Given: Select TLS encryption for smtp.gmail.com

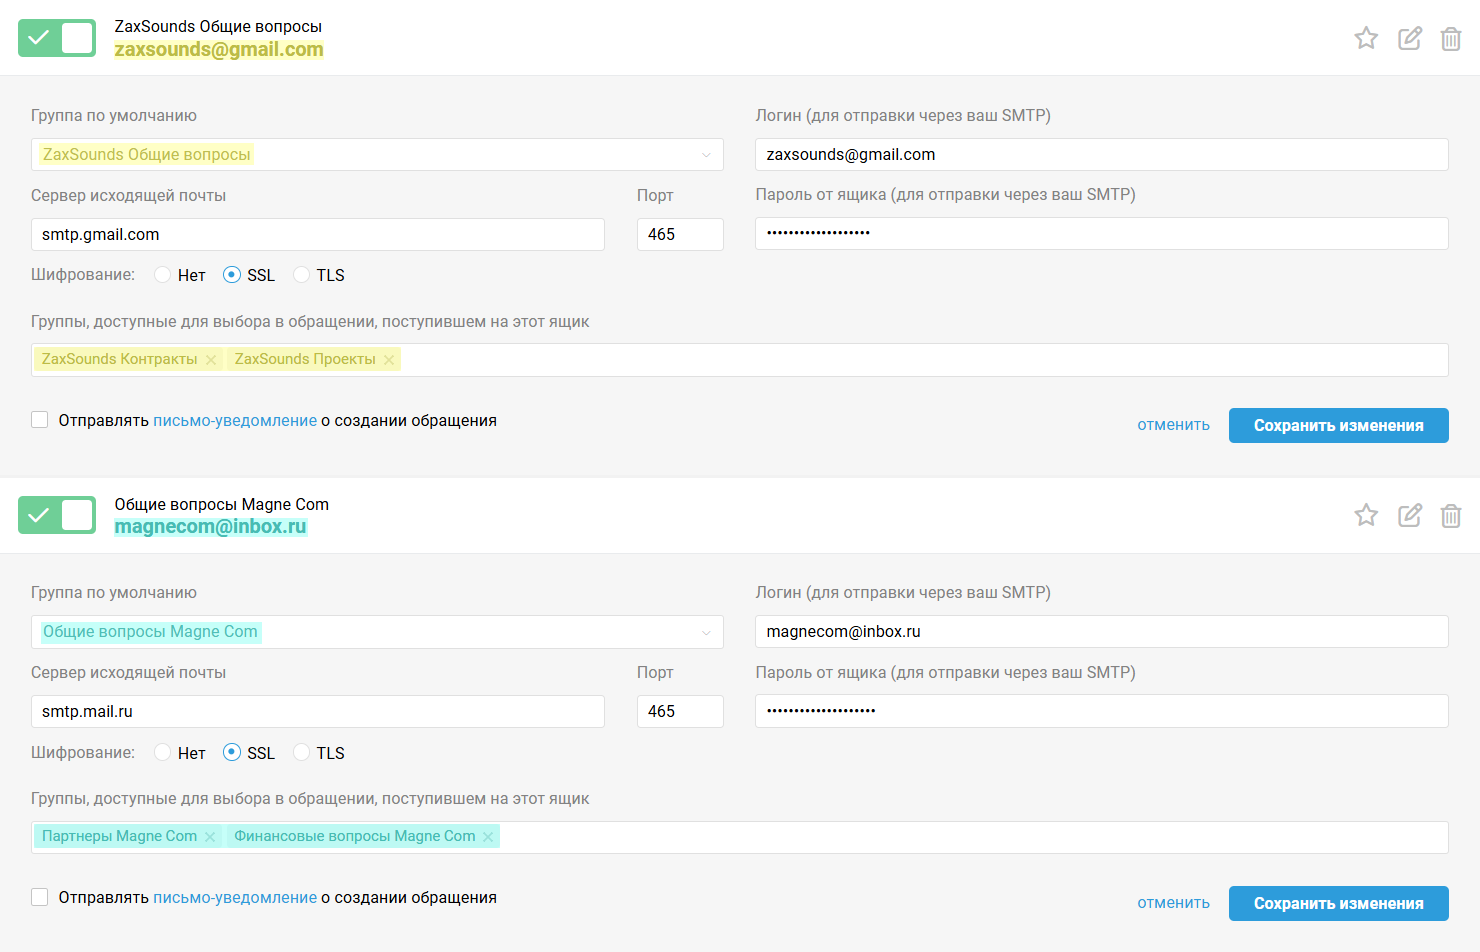Looking at the screenshot, I should [302, 275].
